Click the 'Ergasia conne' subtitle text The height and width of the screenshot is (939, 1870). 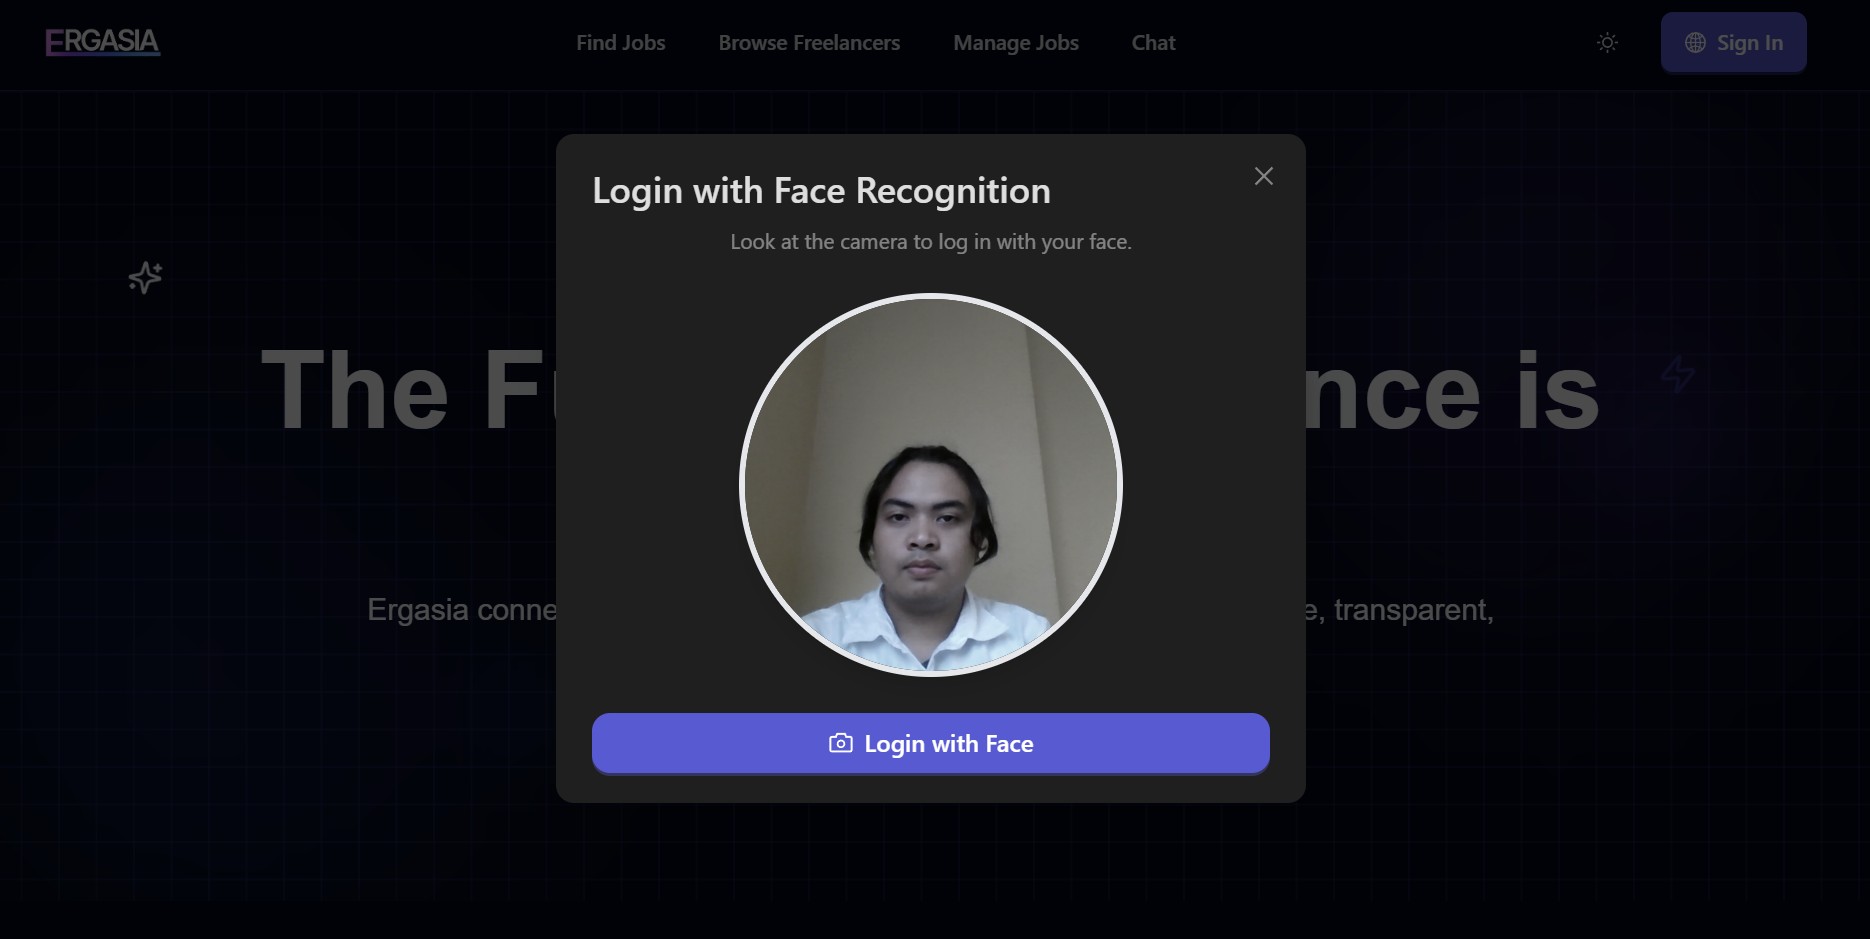(x=462, y=610)
